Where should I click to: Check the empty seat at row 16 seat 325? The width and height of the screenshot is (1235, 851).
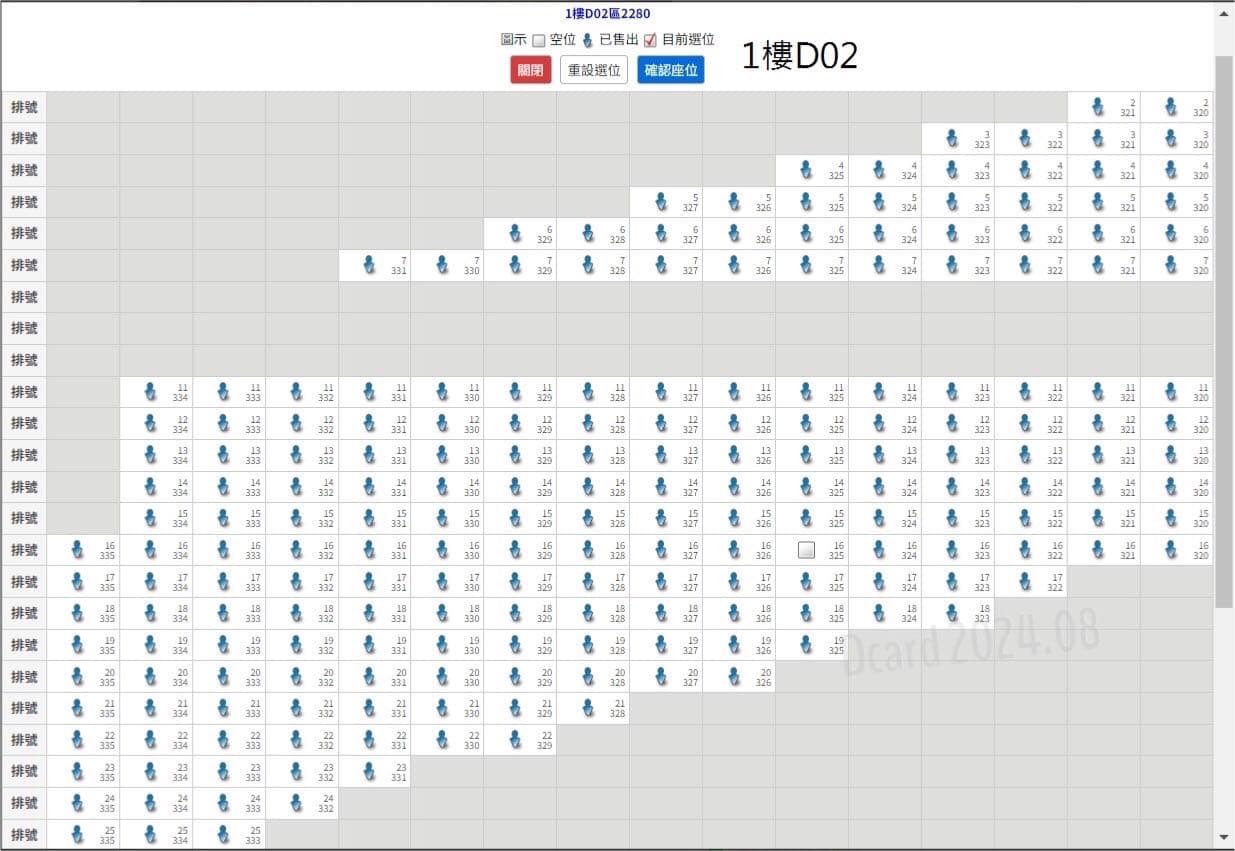click(x=807, y=550)
